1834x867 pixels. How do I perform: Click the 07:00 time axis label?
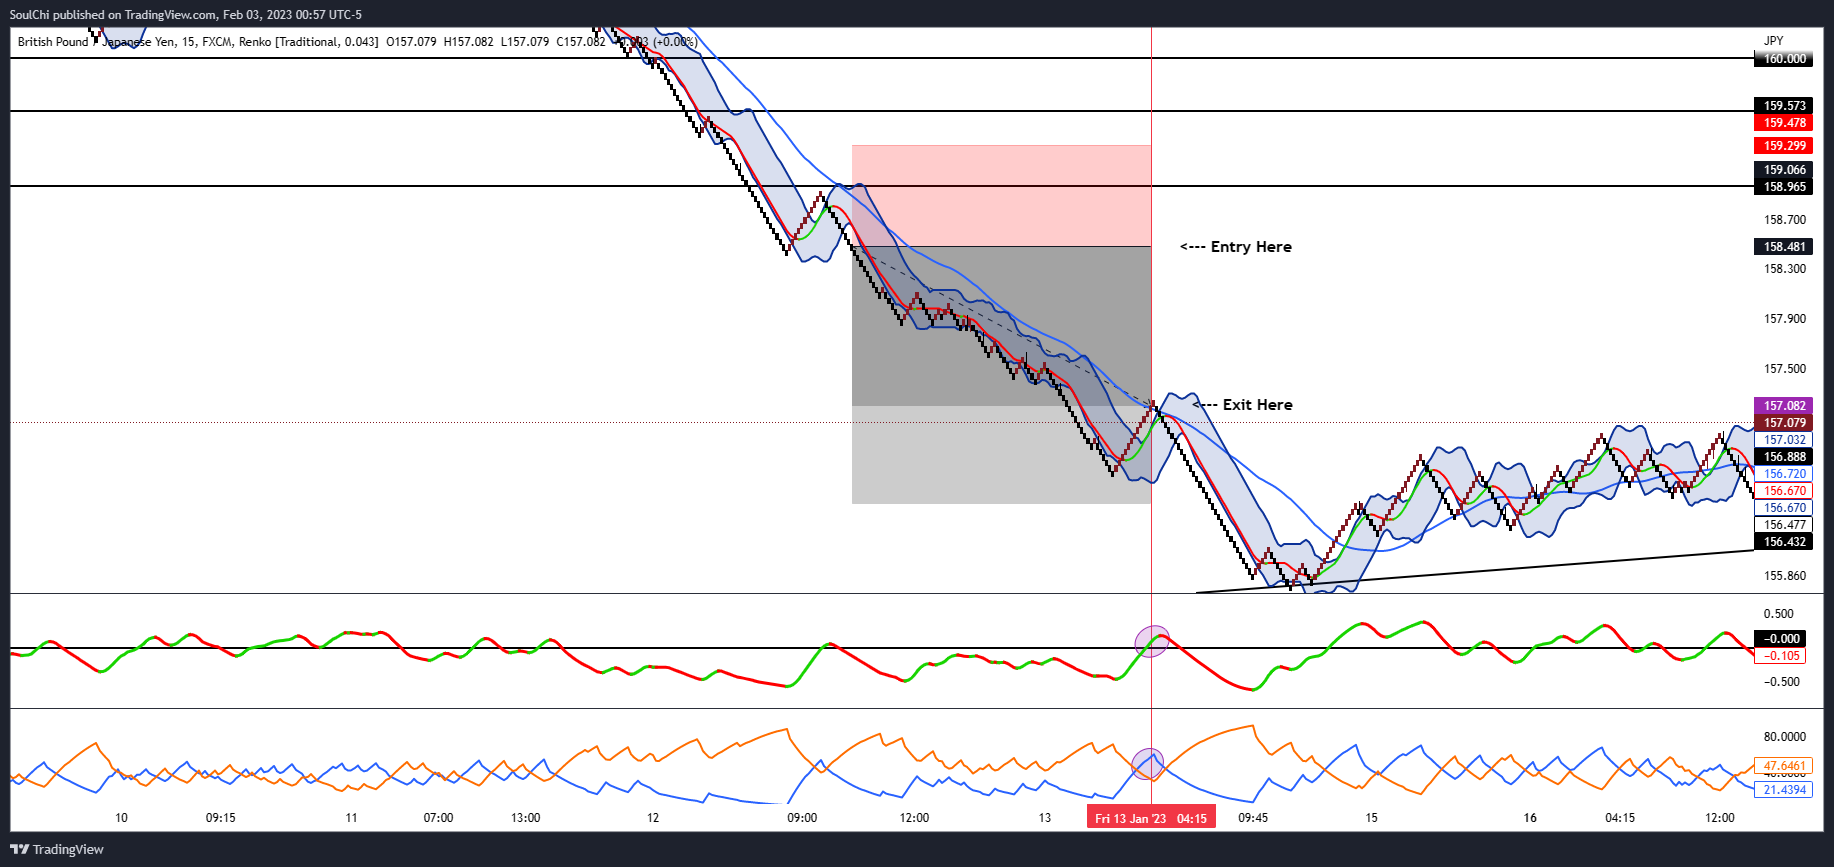[438, 818]
